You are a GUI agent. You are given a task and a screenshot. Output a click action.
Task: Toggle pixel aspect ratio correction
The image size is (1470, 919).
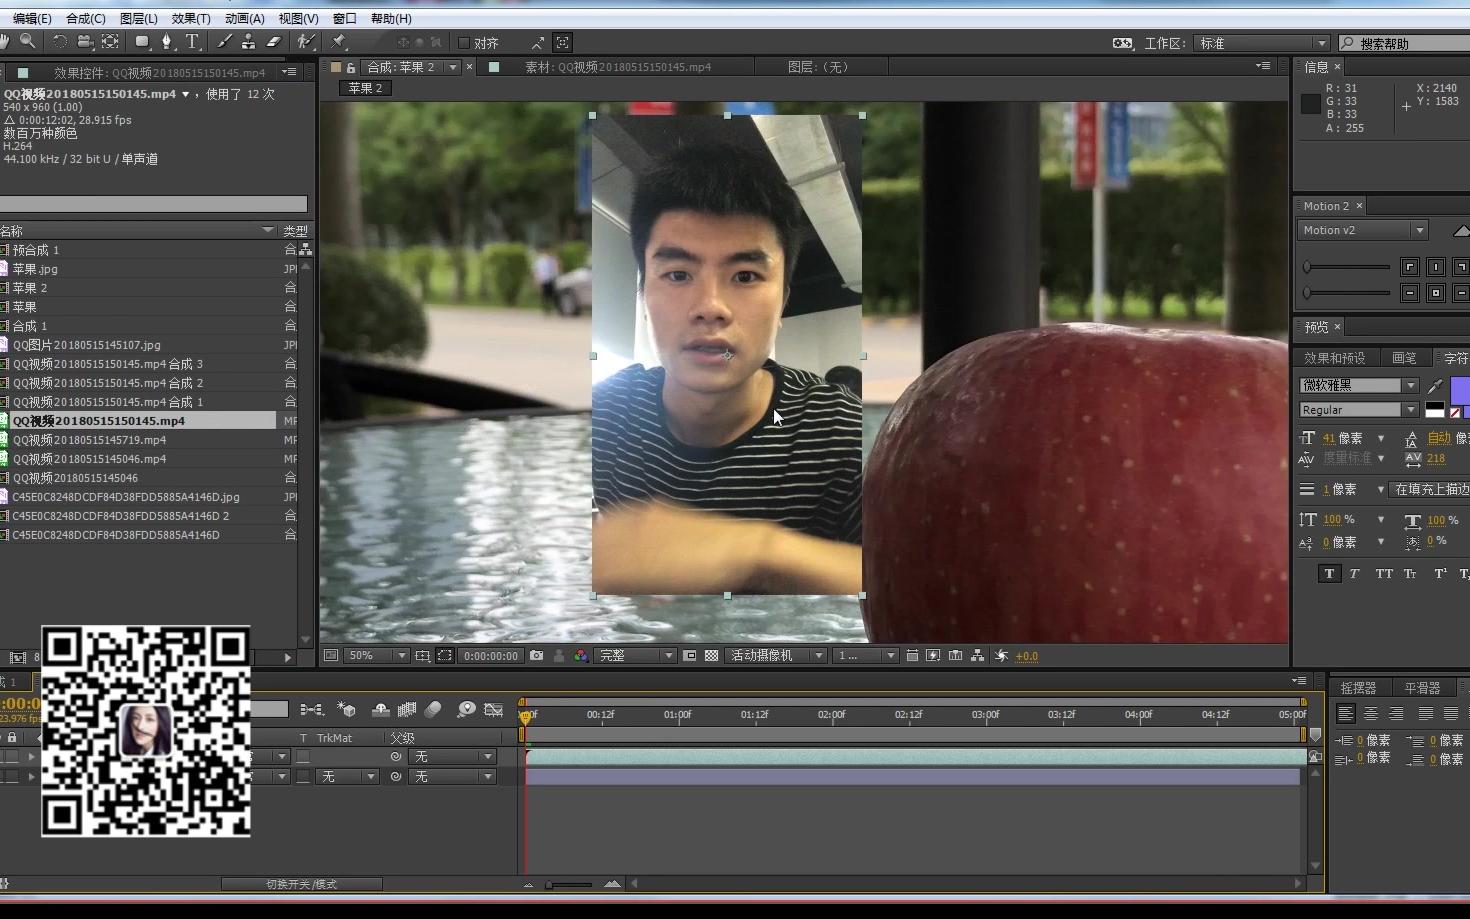[912, 656]
